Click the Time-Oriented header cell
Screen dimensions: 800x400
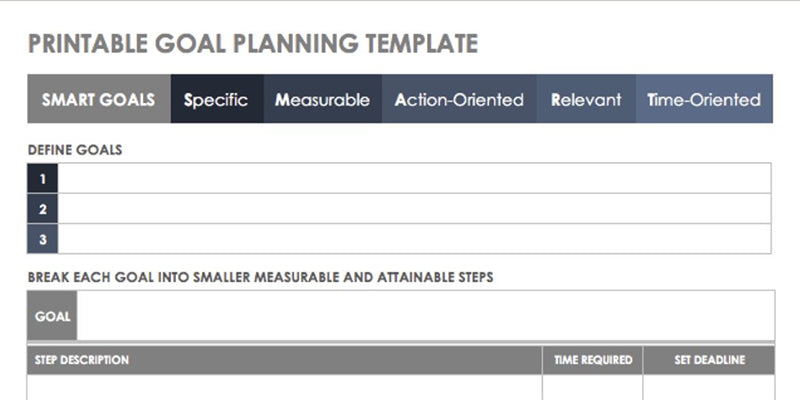click(704, 99)
